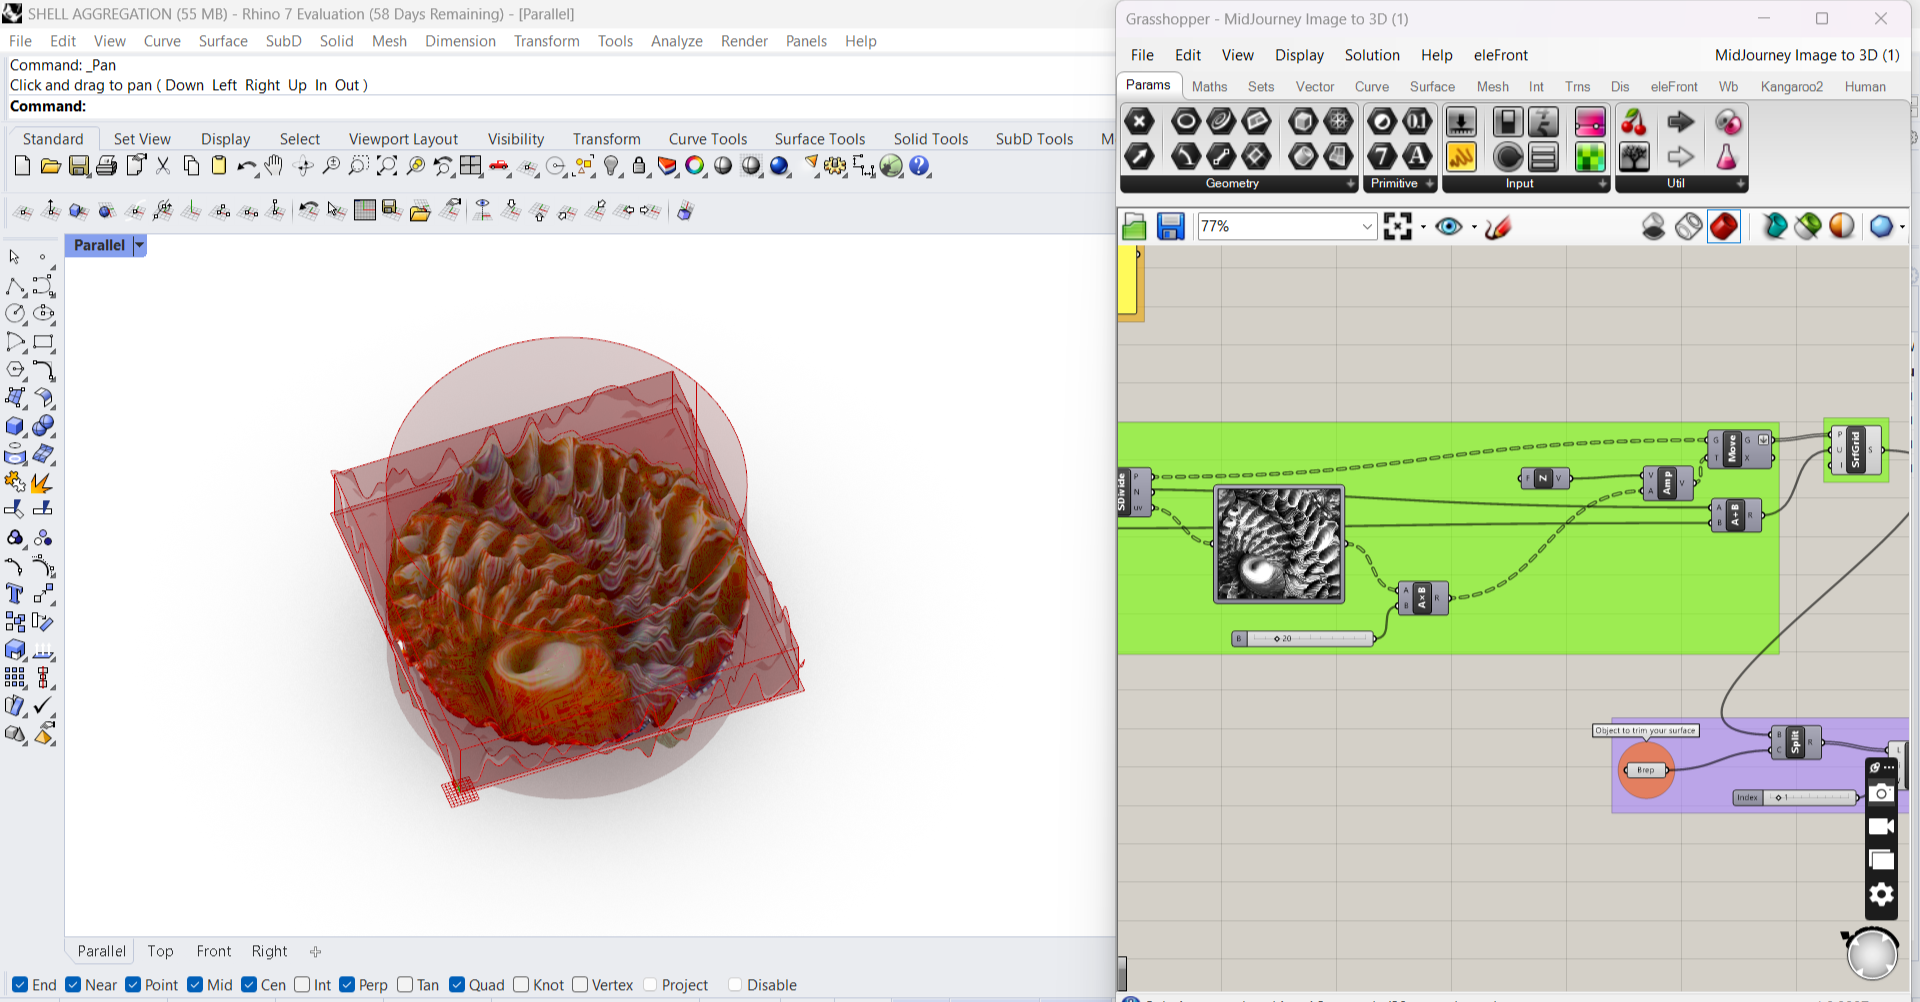Image resolution: width=1920 pixels, height=1002 pixels.
Task: Select the Panel component icon
Action: tap(1544, 156)
